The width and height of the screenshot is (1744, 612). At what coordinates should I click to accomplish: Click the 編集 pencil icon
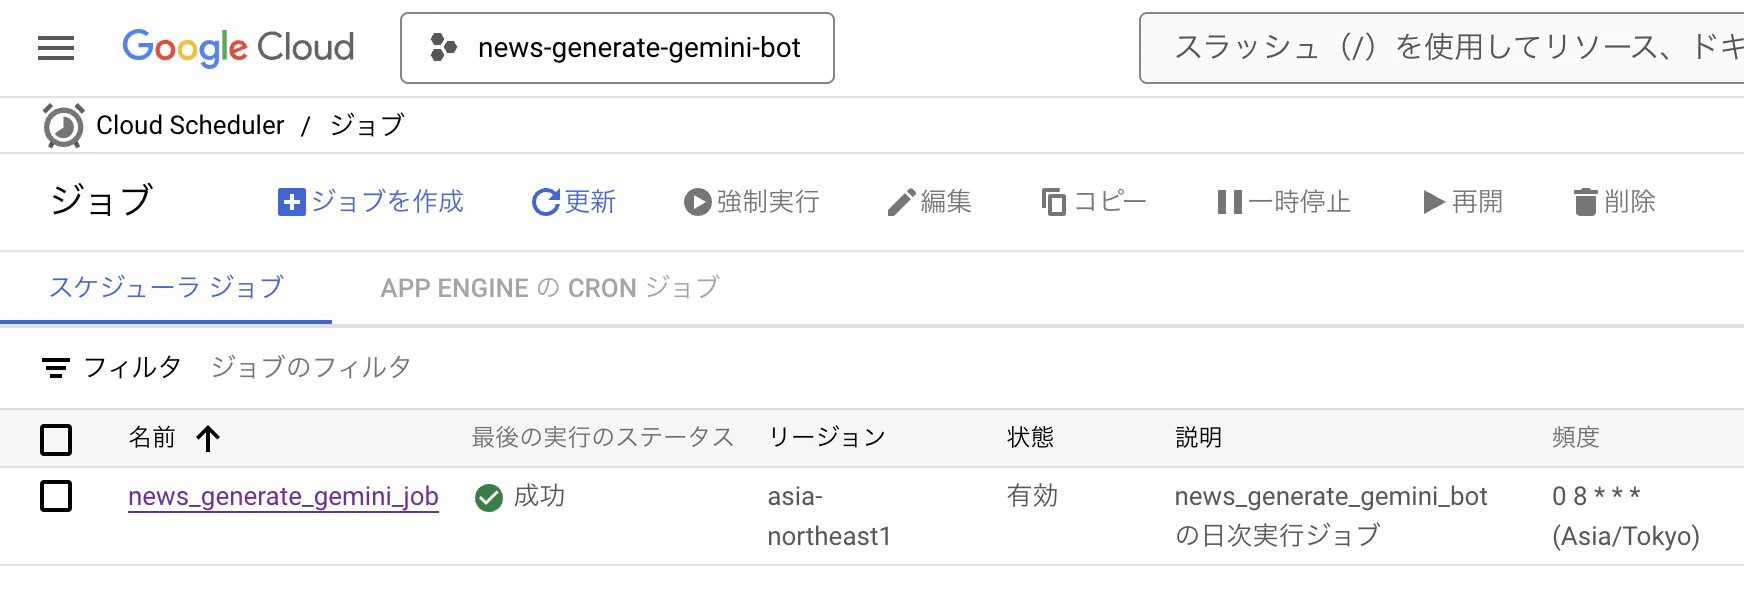click(x=901, y=202)
